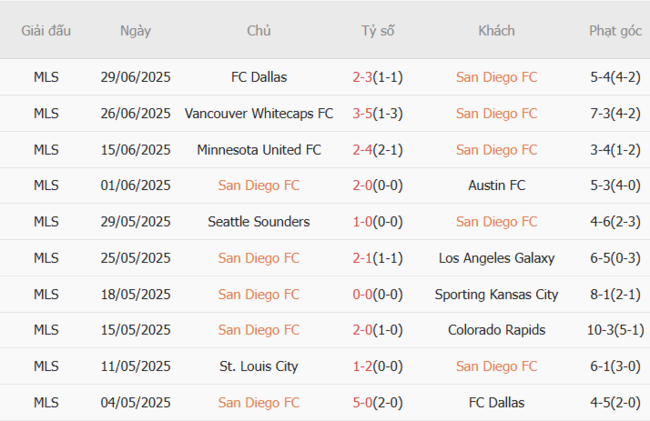Open Vancouver Whitecaps FC team link
This screenshot has width=650, height=421.
(x=258, y=113)
